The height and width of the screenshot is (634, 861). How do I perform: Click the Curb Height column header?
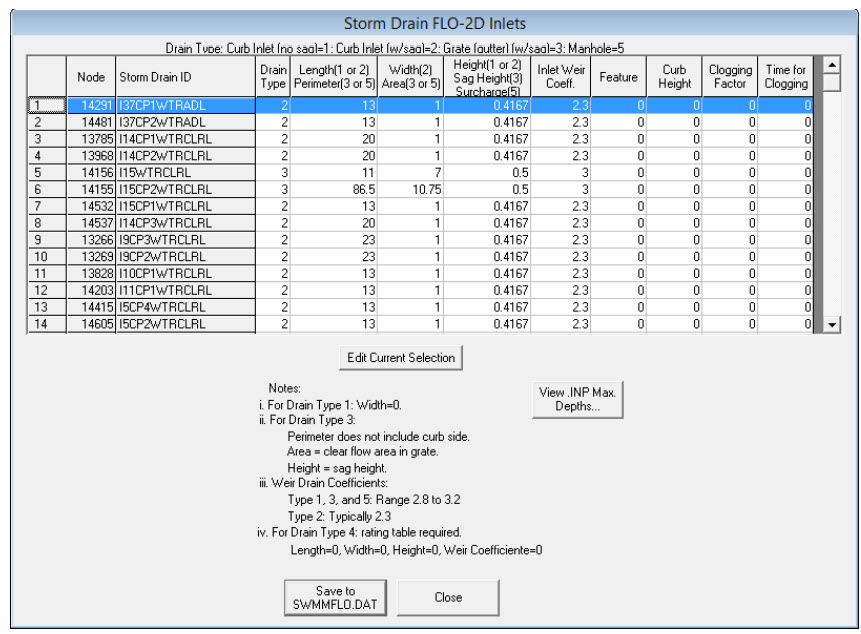point(674,77)
